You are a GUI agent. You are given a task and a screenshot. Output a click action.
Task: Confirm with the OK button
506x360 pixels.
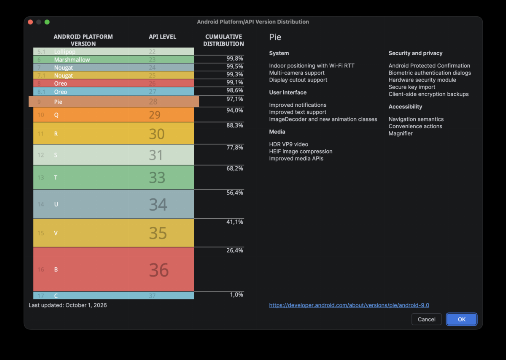pyautogui.click(x=462, y=319)
